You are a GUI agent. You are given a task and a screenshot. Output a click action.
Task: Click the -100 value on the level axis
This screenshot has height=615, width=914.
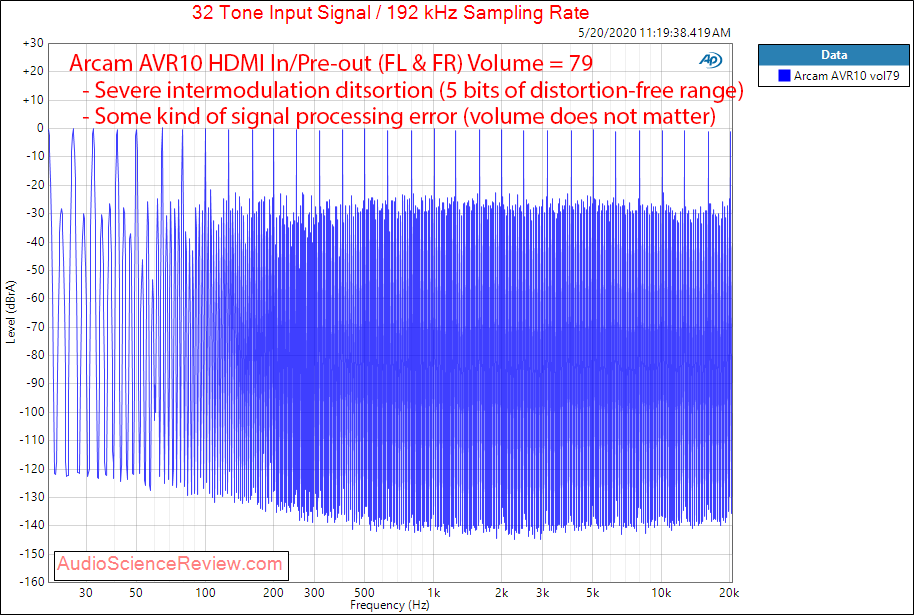(33, 412)
